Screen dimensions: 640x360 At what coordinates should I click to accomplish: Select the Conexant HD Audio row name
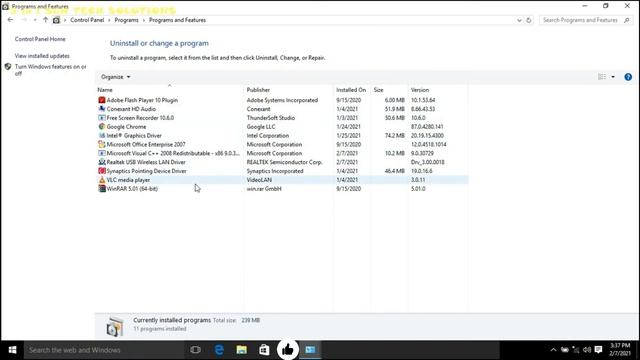131,109
